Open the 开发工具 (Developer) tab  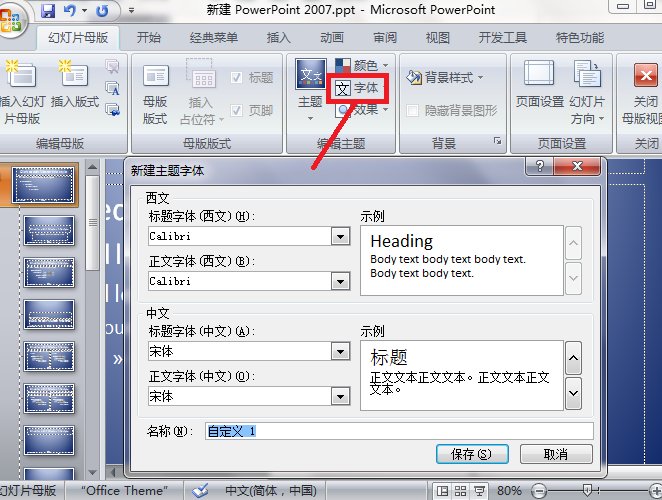pyautogui.click(x=502, y=38)
